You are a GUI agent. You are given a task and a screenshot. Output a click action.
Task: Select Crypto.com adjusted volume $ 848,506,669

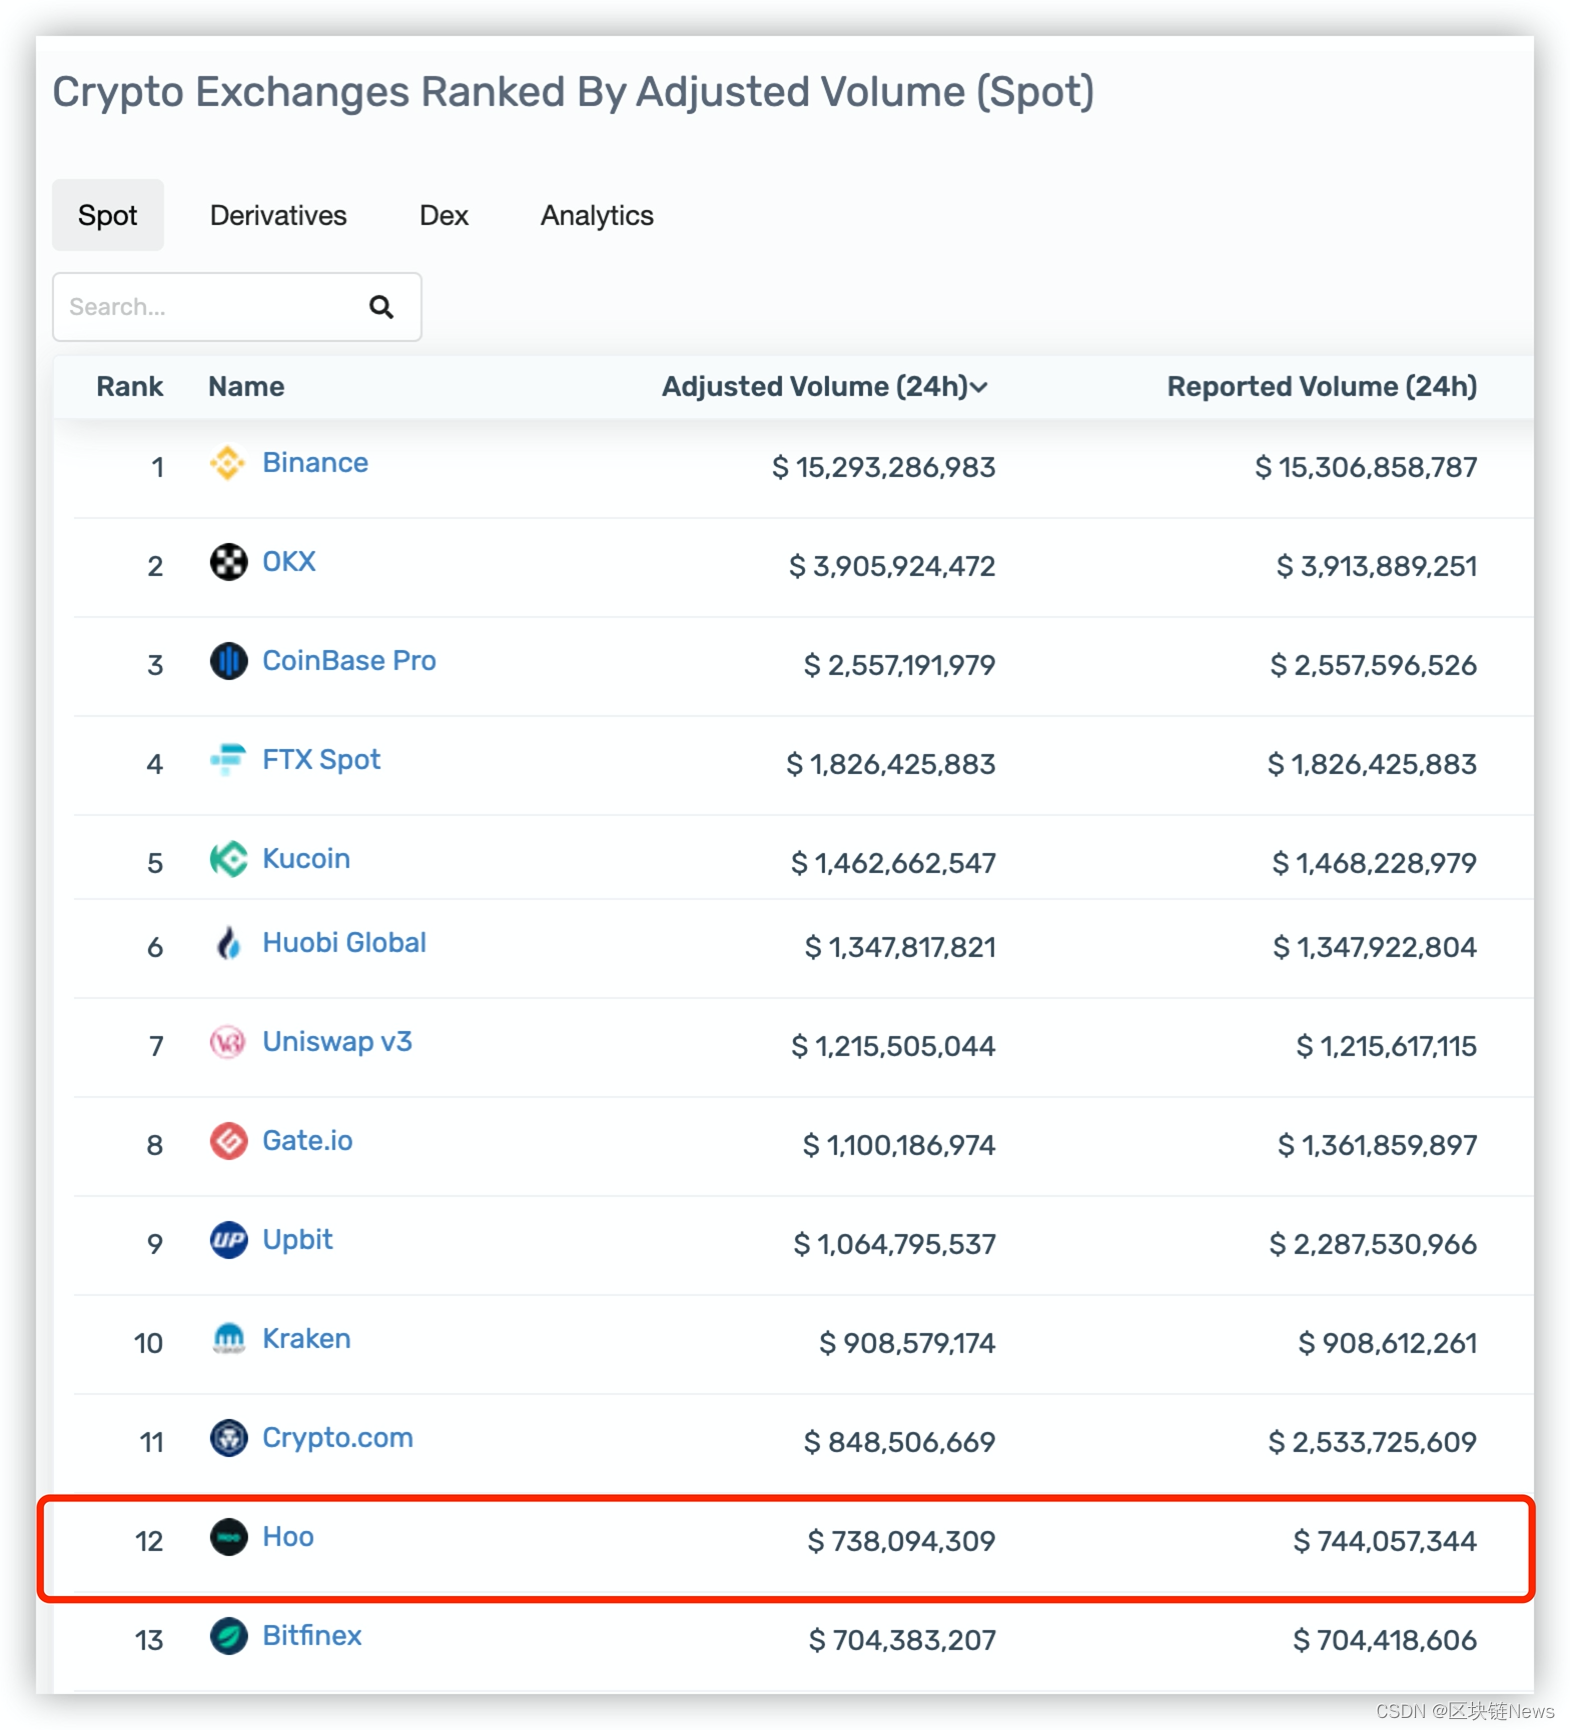[899, 1442]
